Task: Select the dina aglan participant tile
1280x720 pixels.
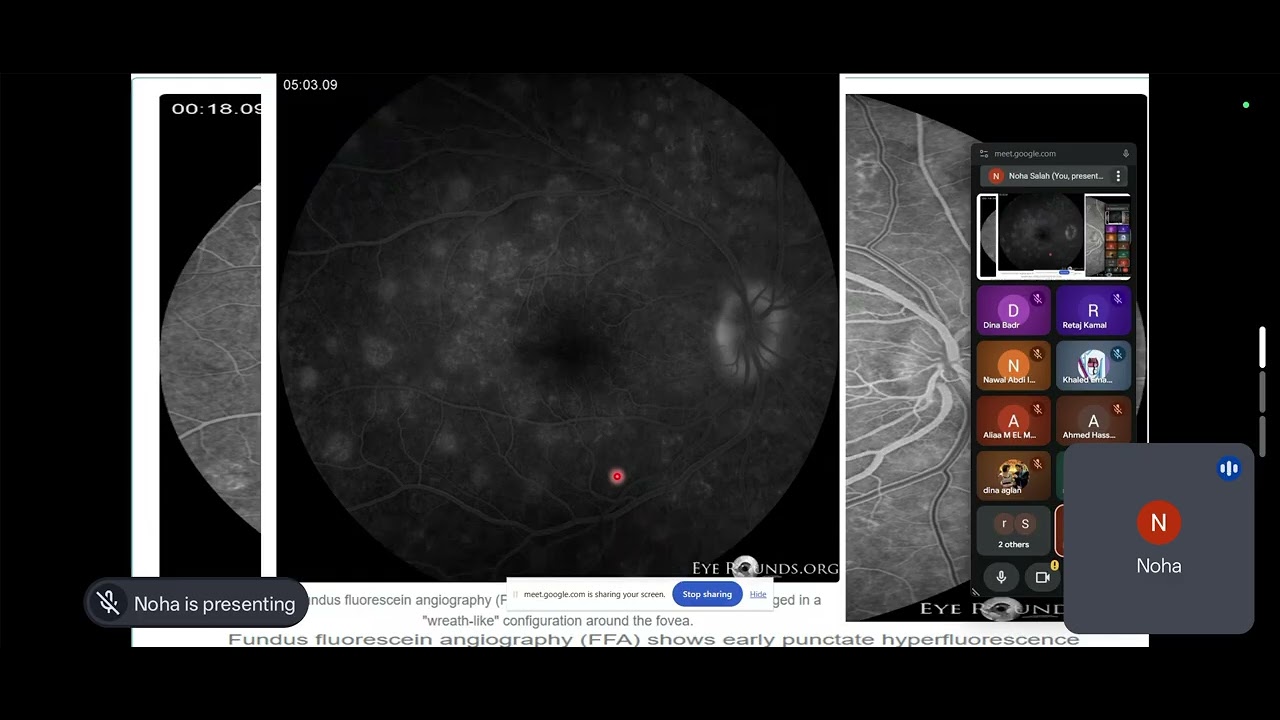Action: [1013, 475]
